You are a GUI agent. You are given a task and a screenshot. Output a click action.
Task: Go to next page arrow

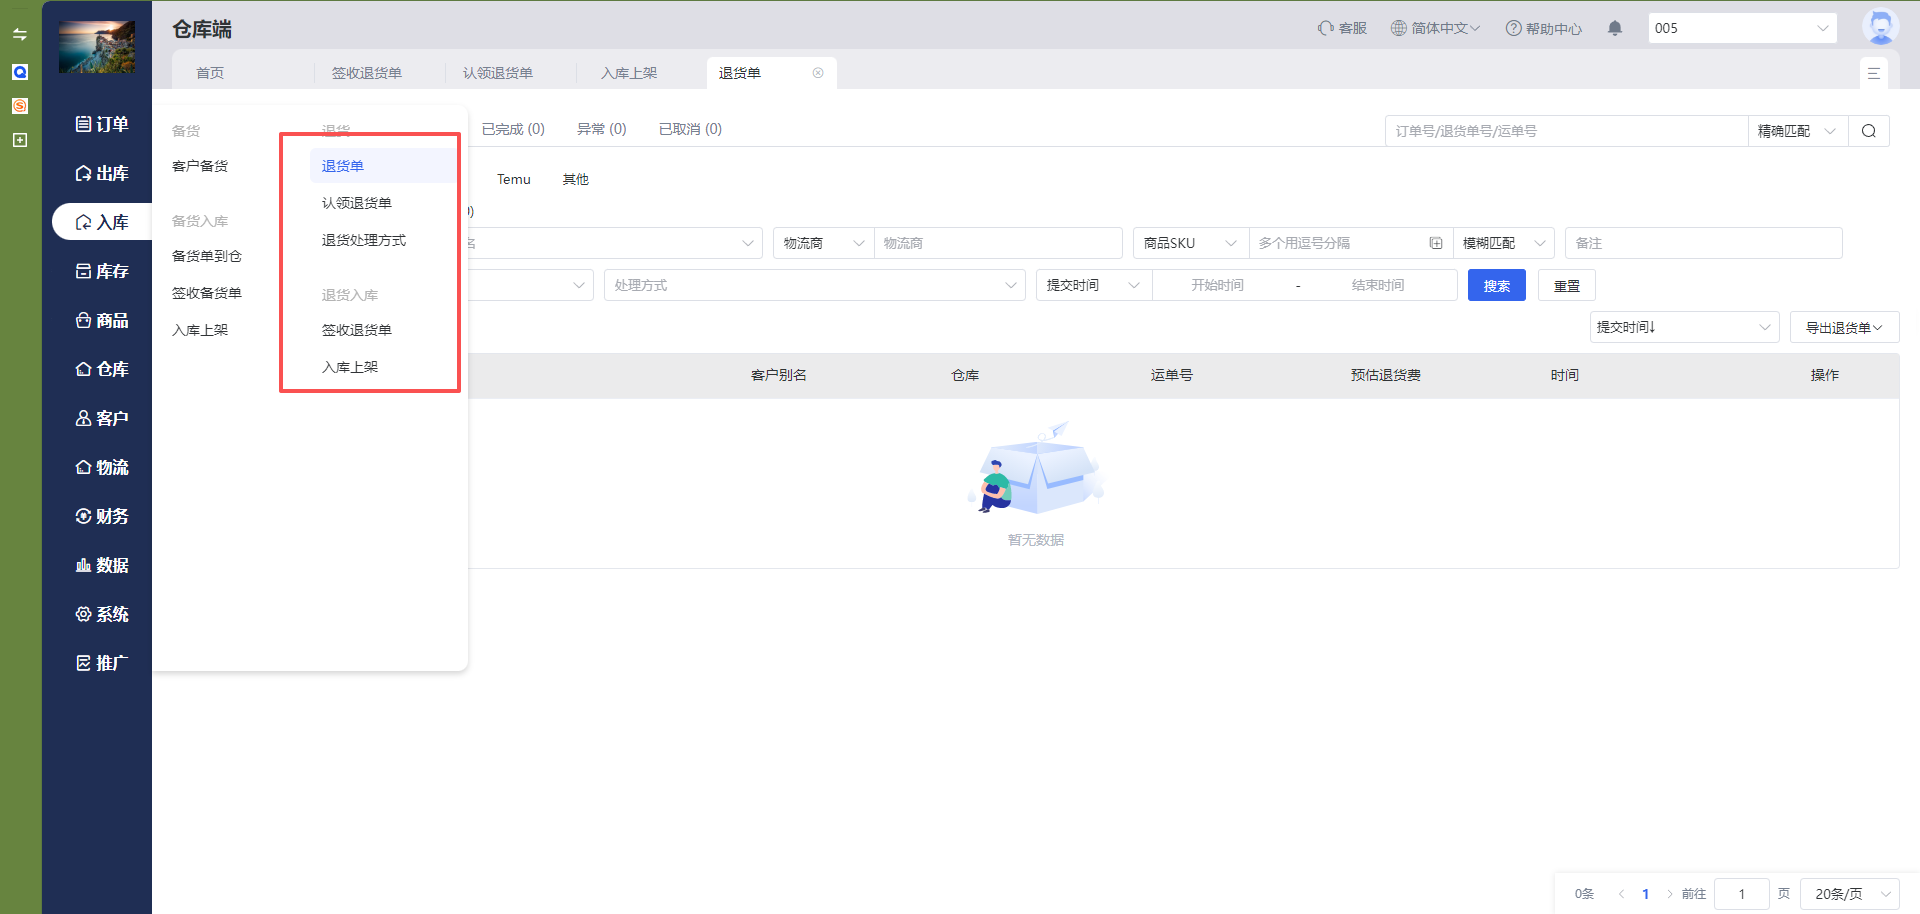coord(1669,894)
